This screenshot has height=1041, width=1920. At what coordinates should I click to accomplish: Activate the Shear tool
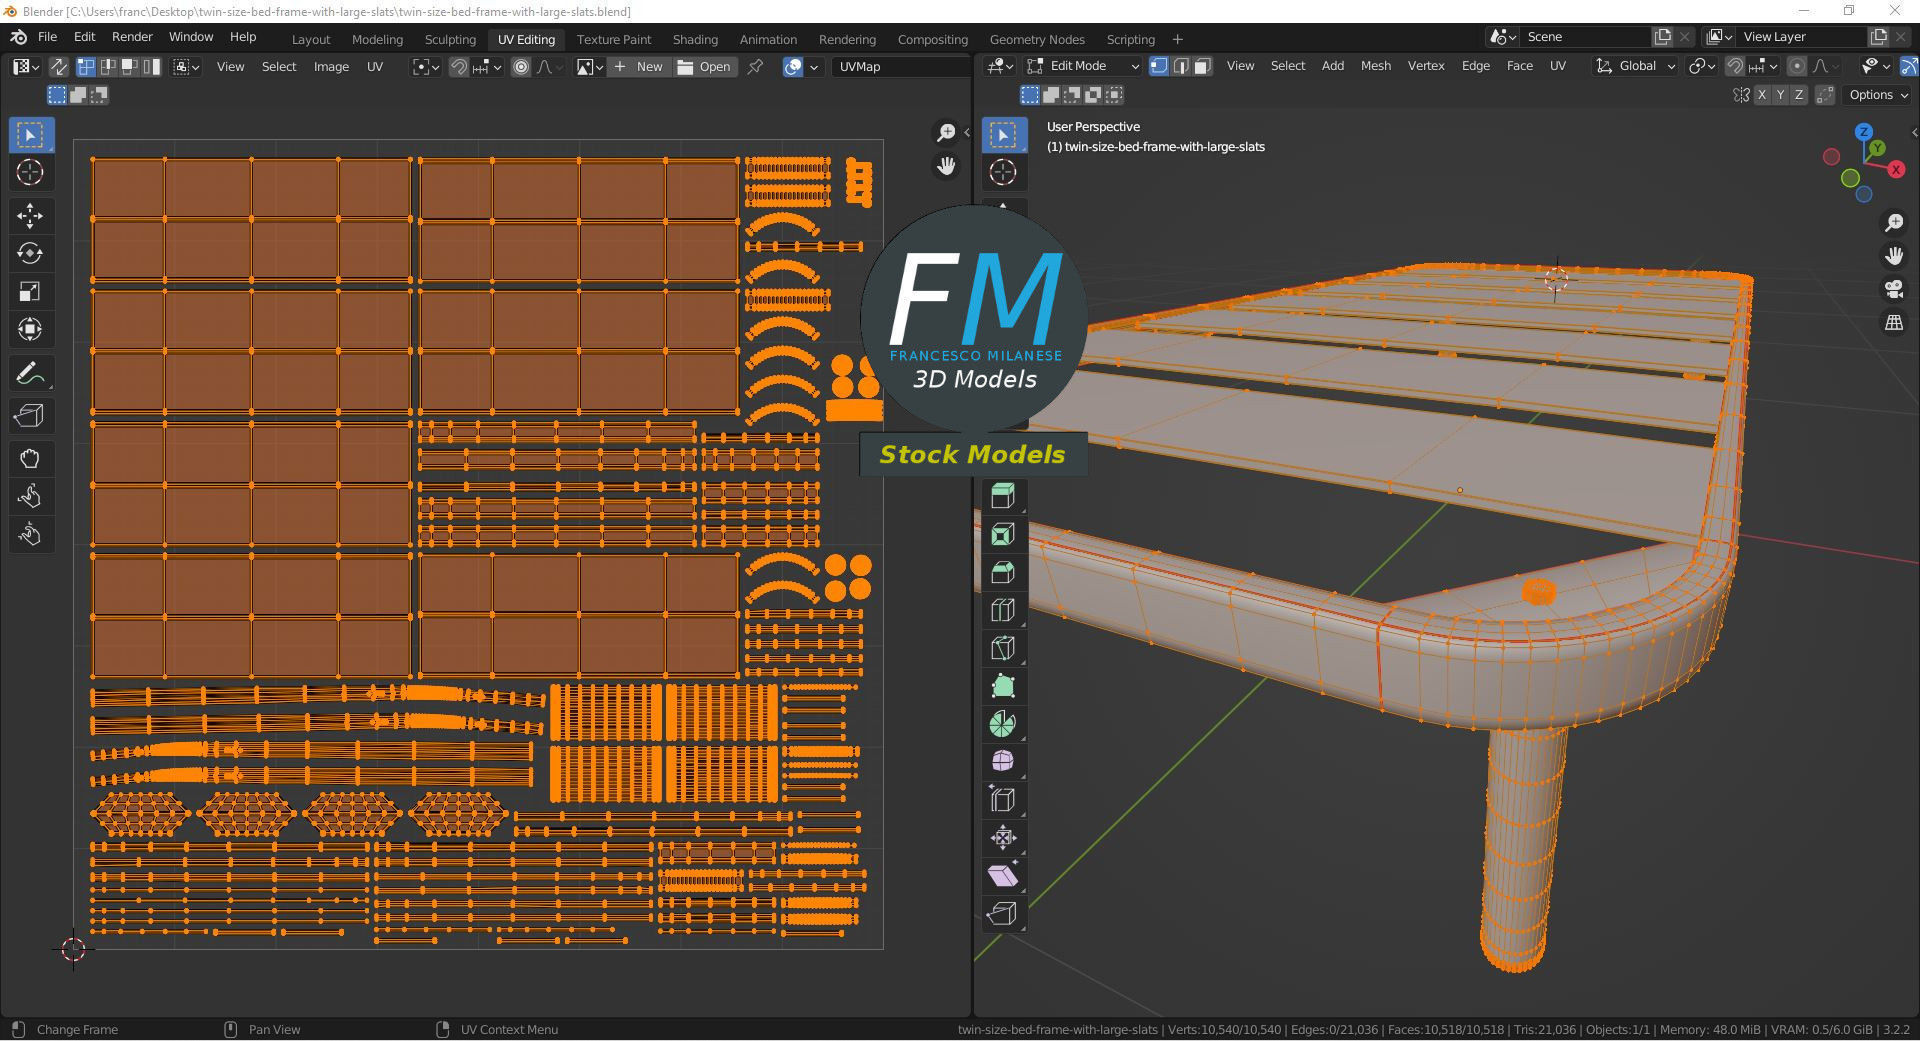point(1003,876)
